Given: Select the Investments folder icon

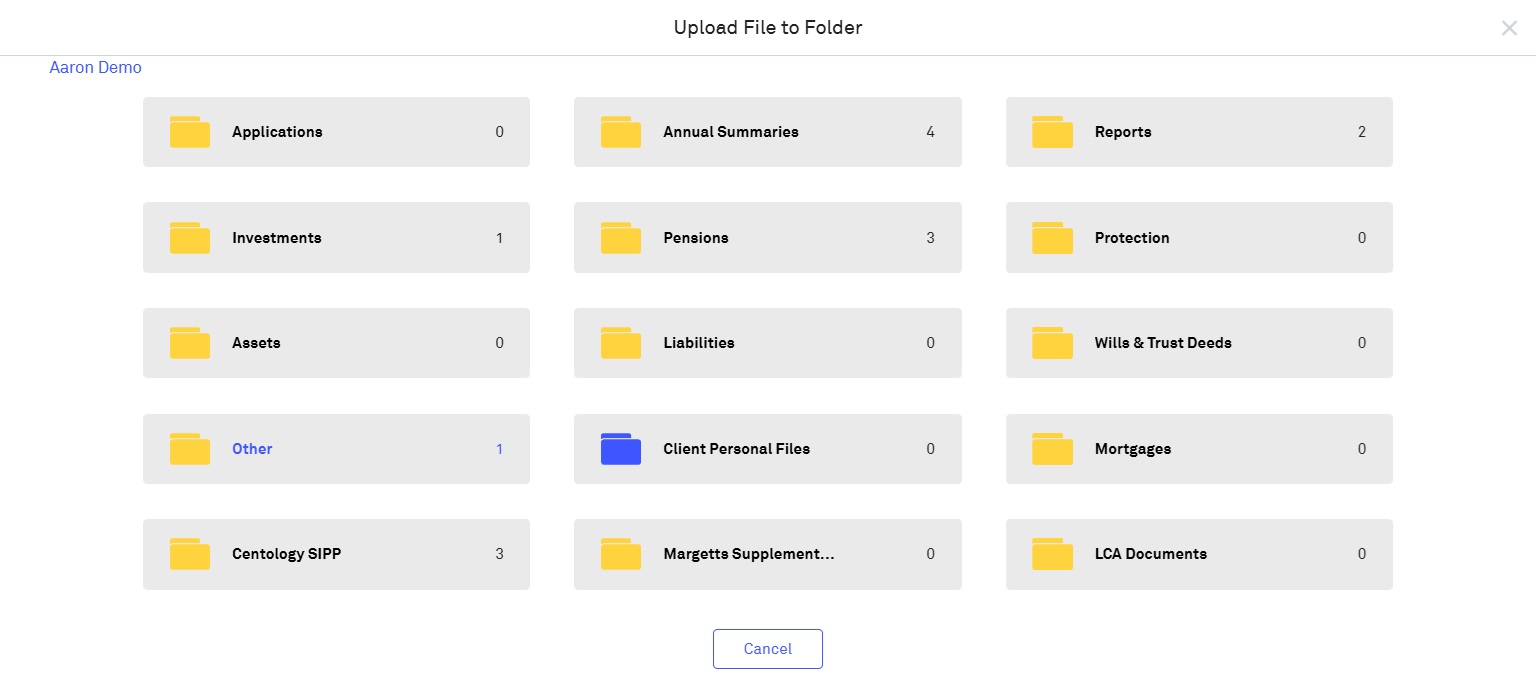Looking at the screenshot, I should pos(190,238).
